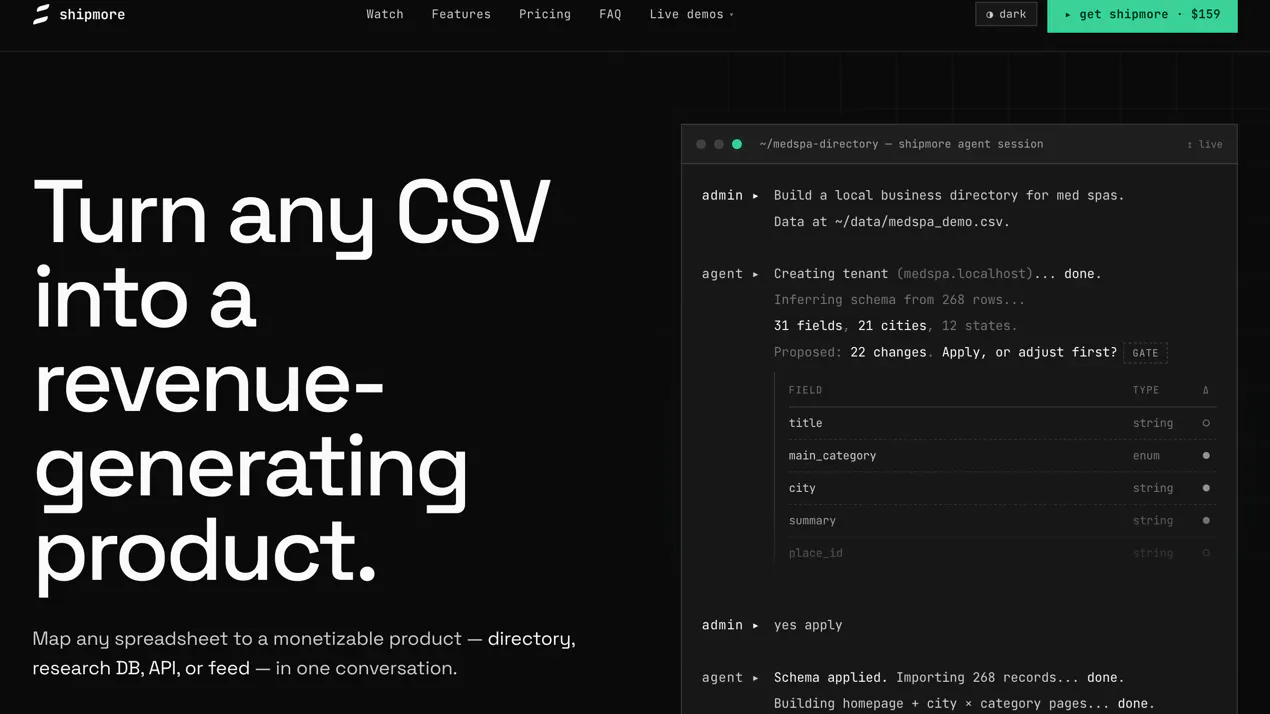Viewport: 1270px width, 714px height.
Task: Open the FAQ nav link
Action: pos(610,14)
